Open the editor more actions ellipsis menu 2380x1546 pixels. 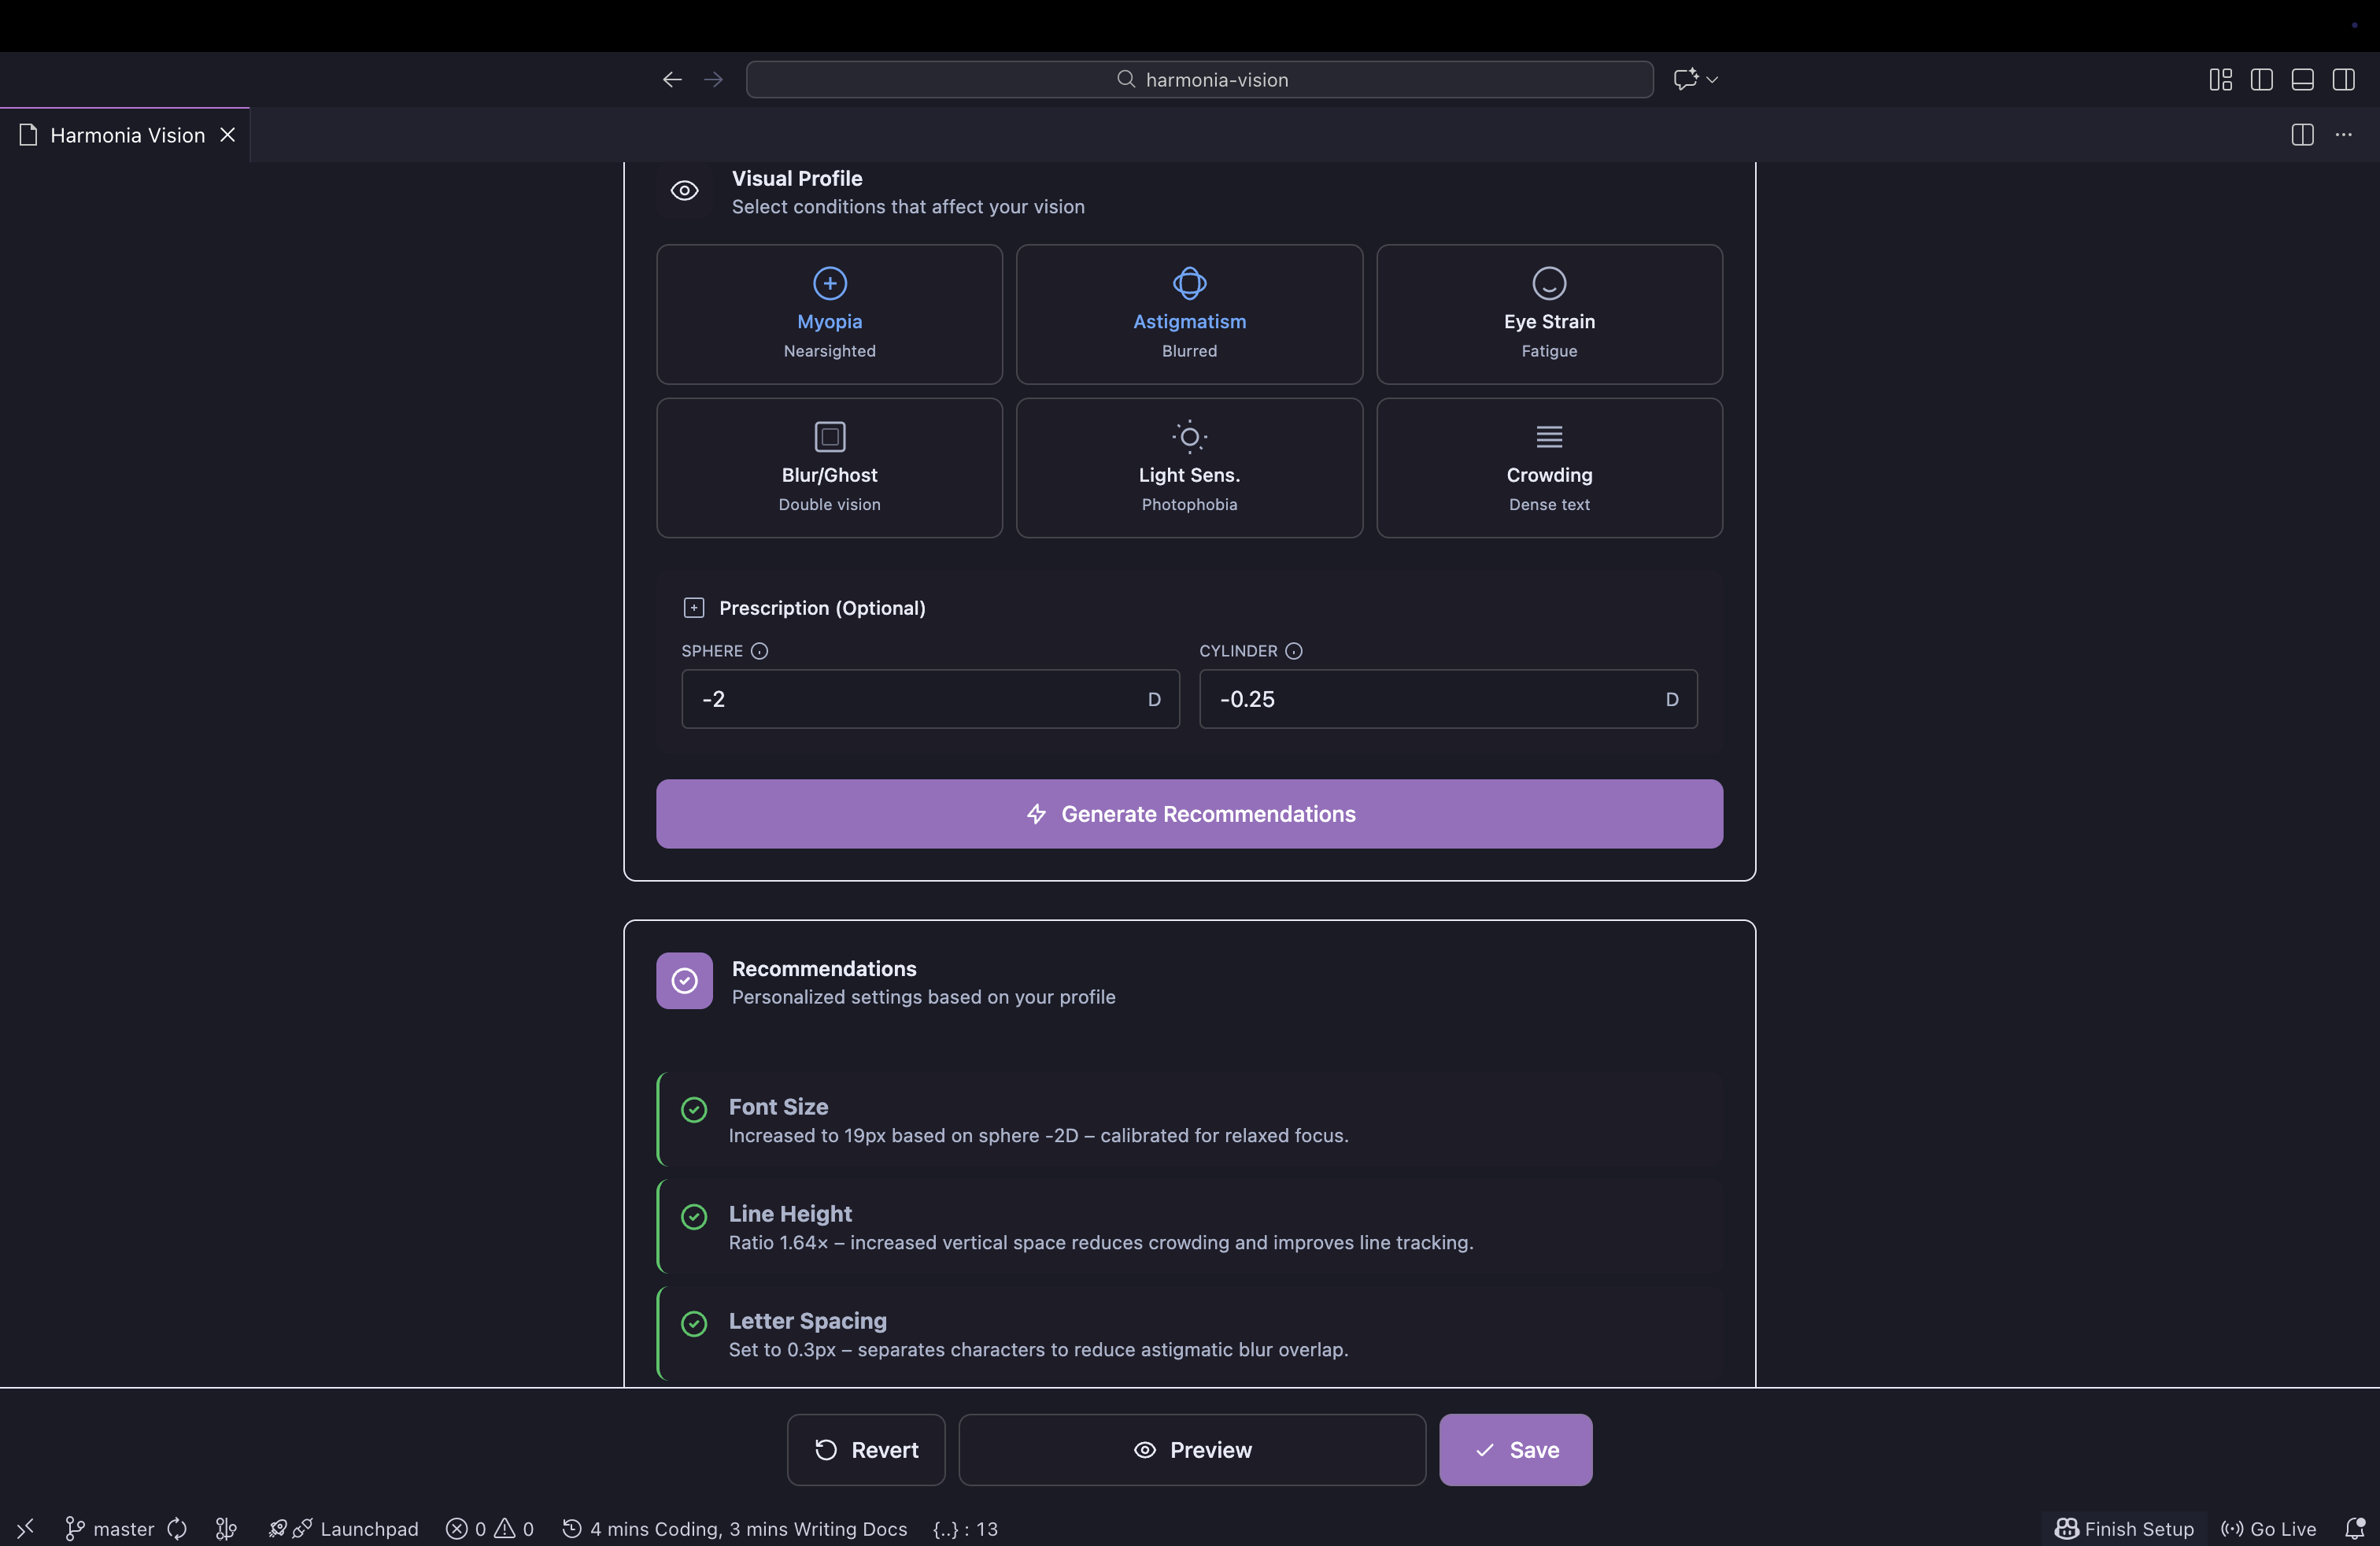point(2343,135)
